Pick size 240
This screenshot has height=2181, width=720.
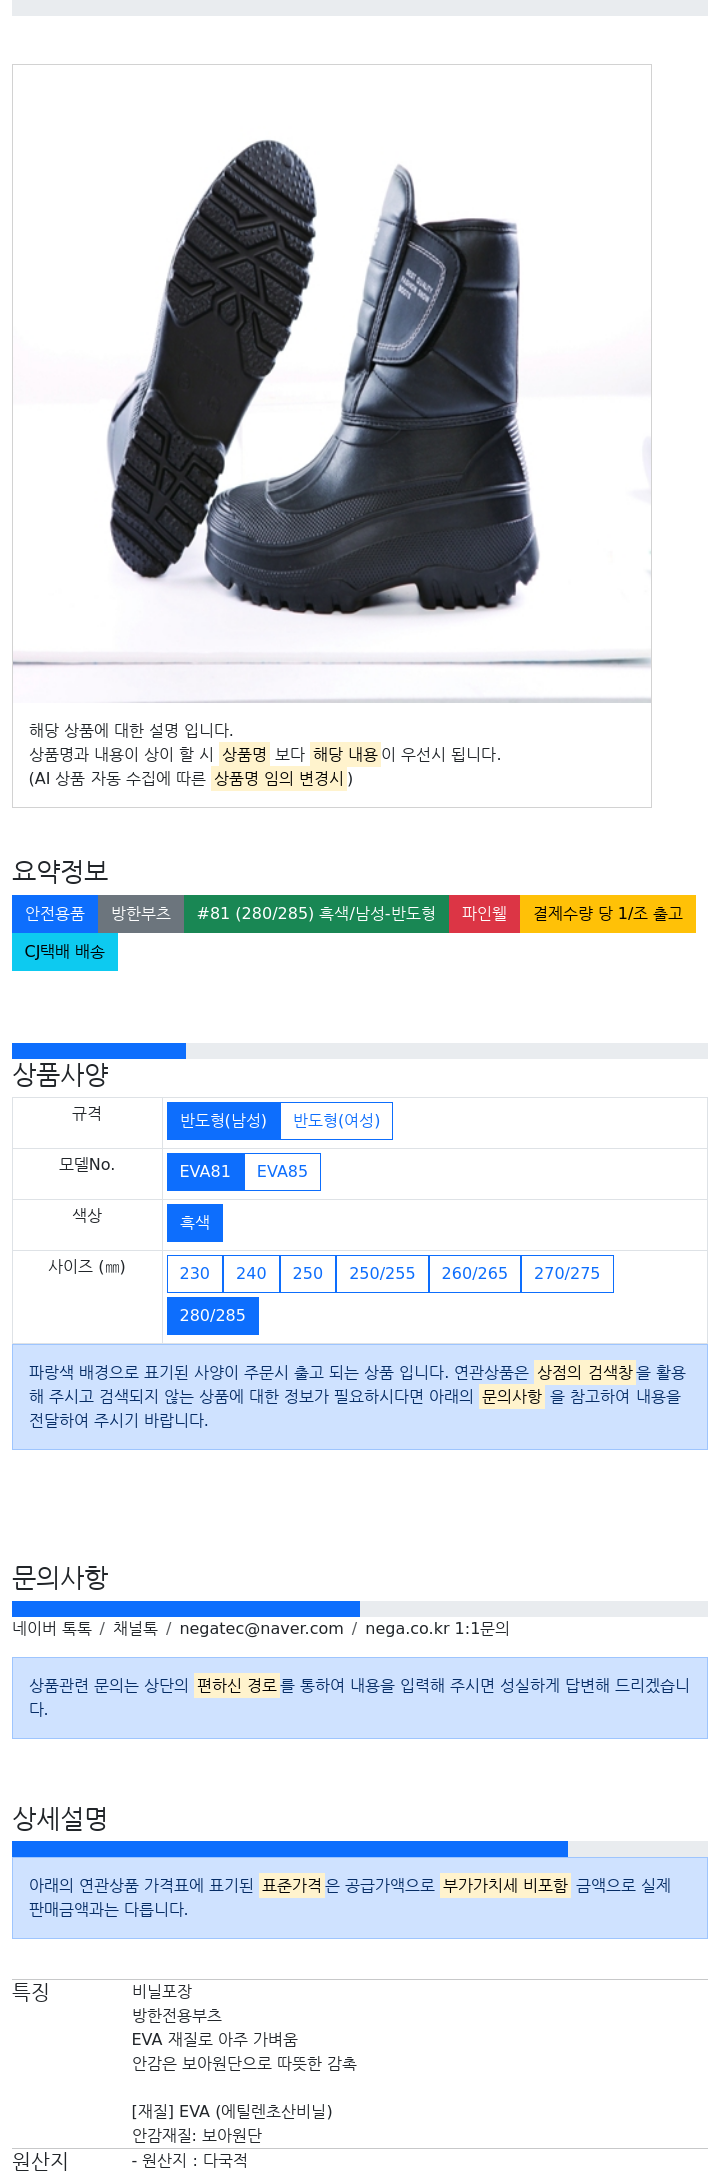pos(251,1274)
